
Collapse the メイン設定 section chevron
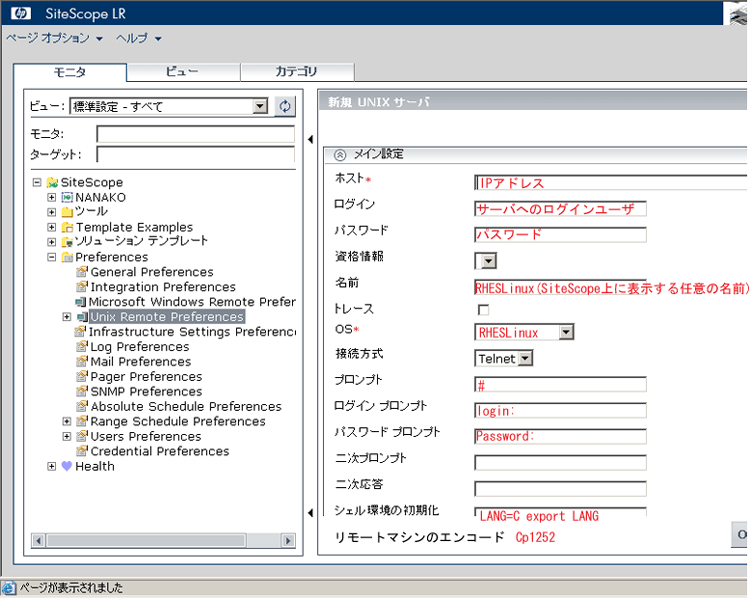point(340,155)
